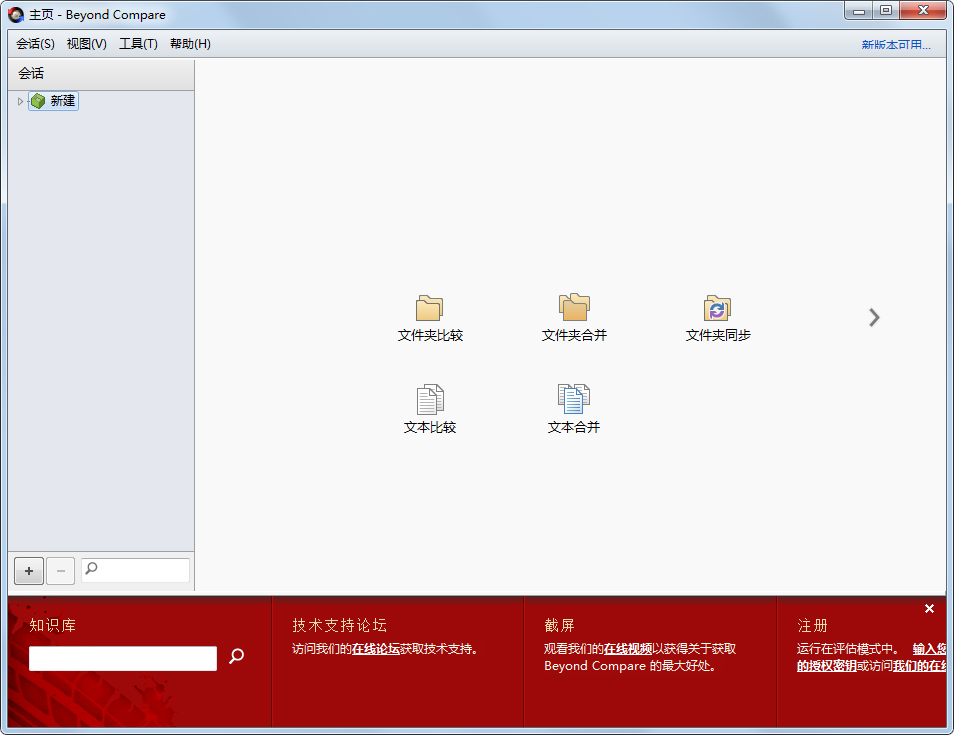Dismiss the red banner with the X icon
The width and height of the screenshot is (954, 735).
pos(929,607)
